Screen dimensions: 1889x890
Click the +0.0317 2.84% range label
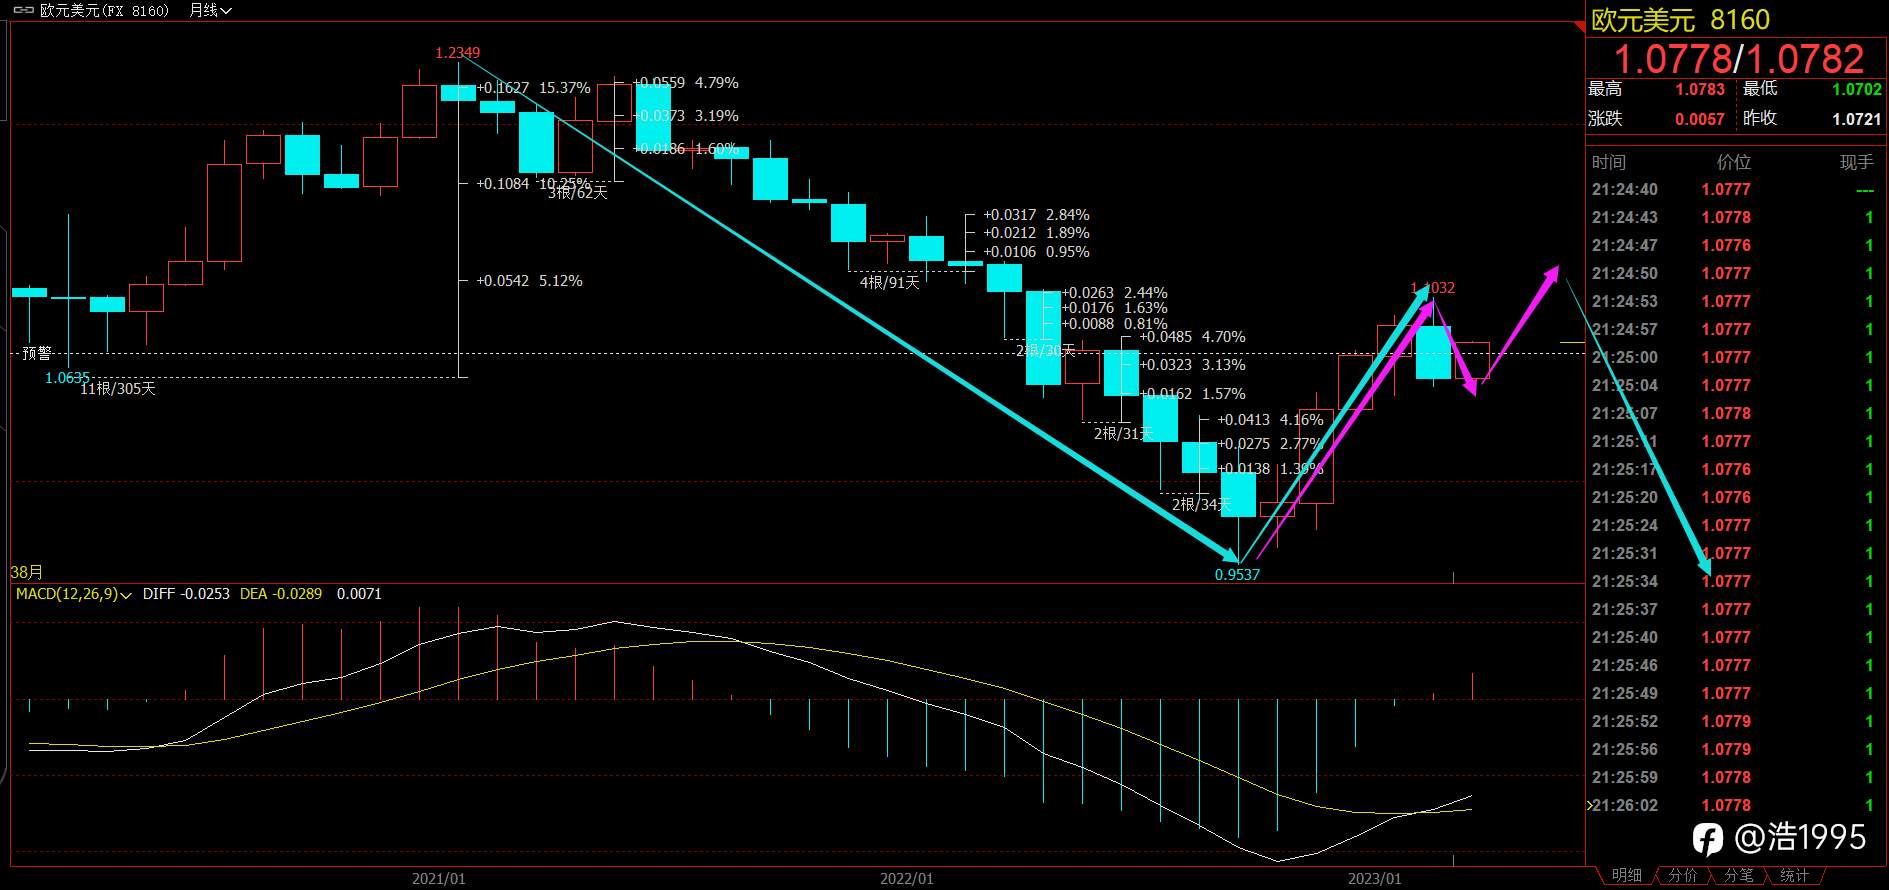point(1036,215)
